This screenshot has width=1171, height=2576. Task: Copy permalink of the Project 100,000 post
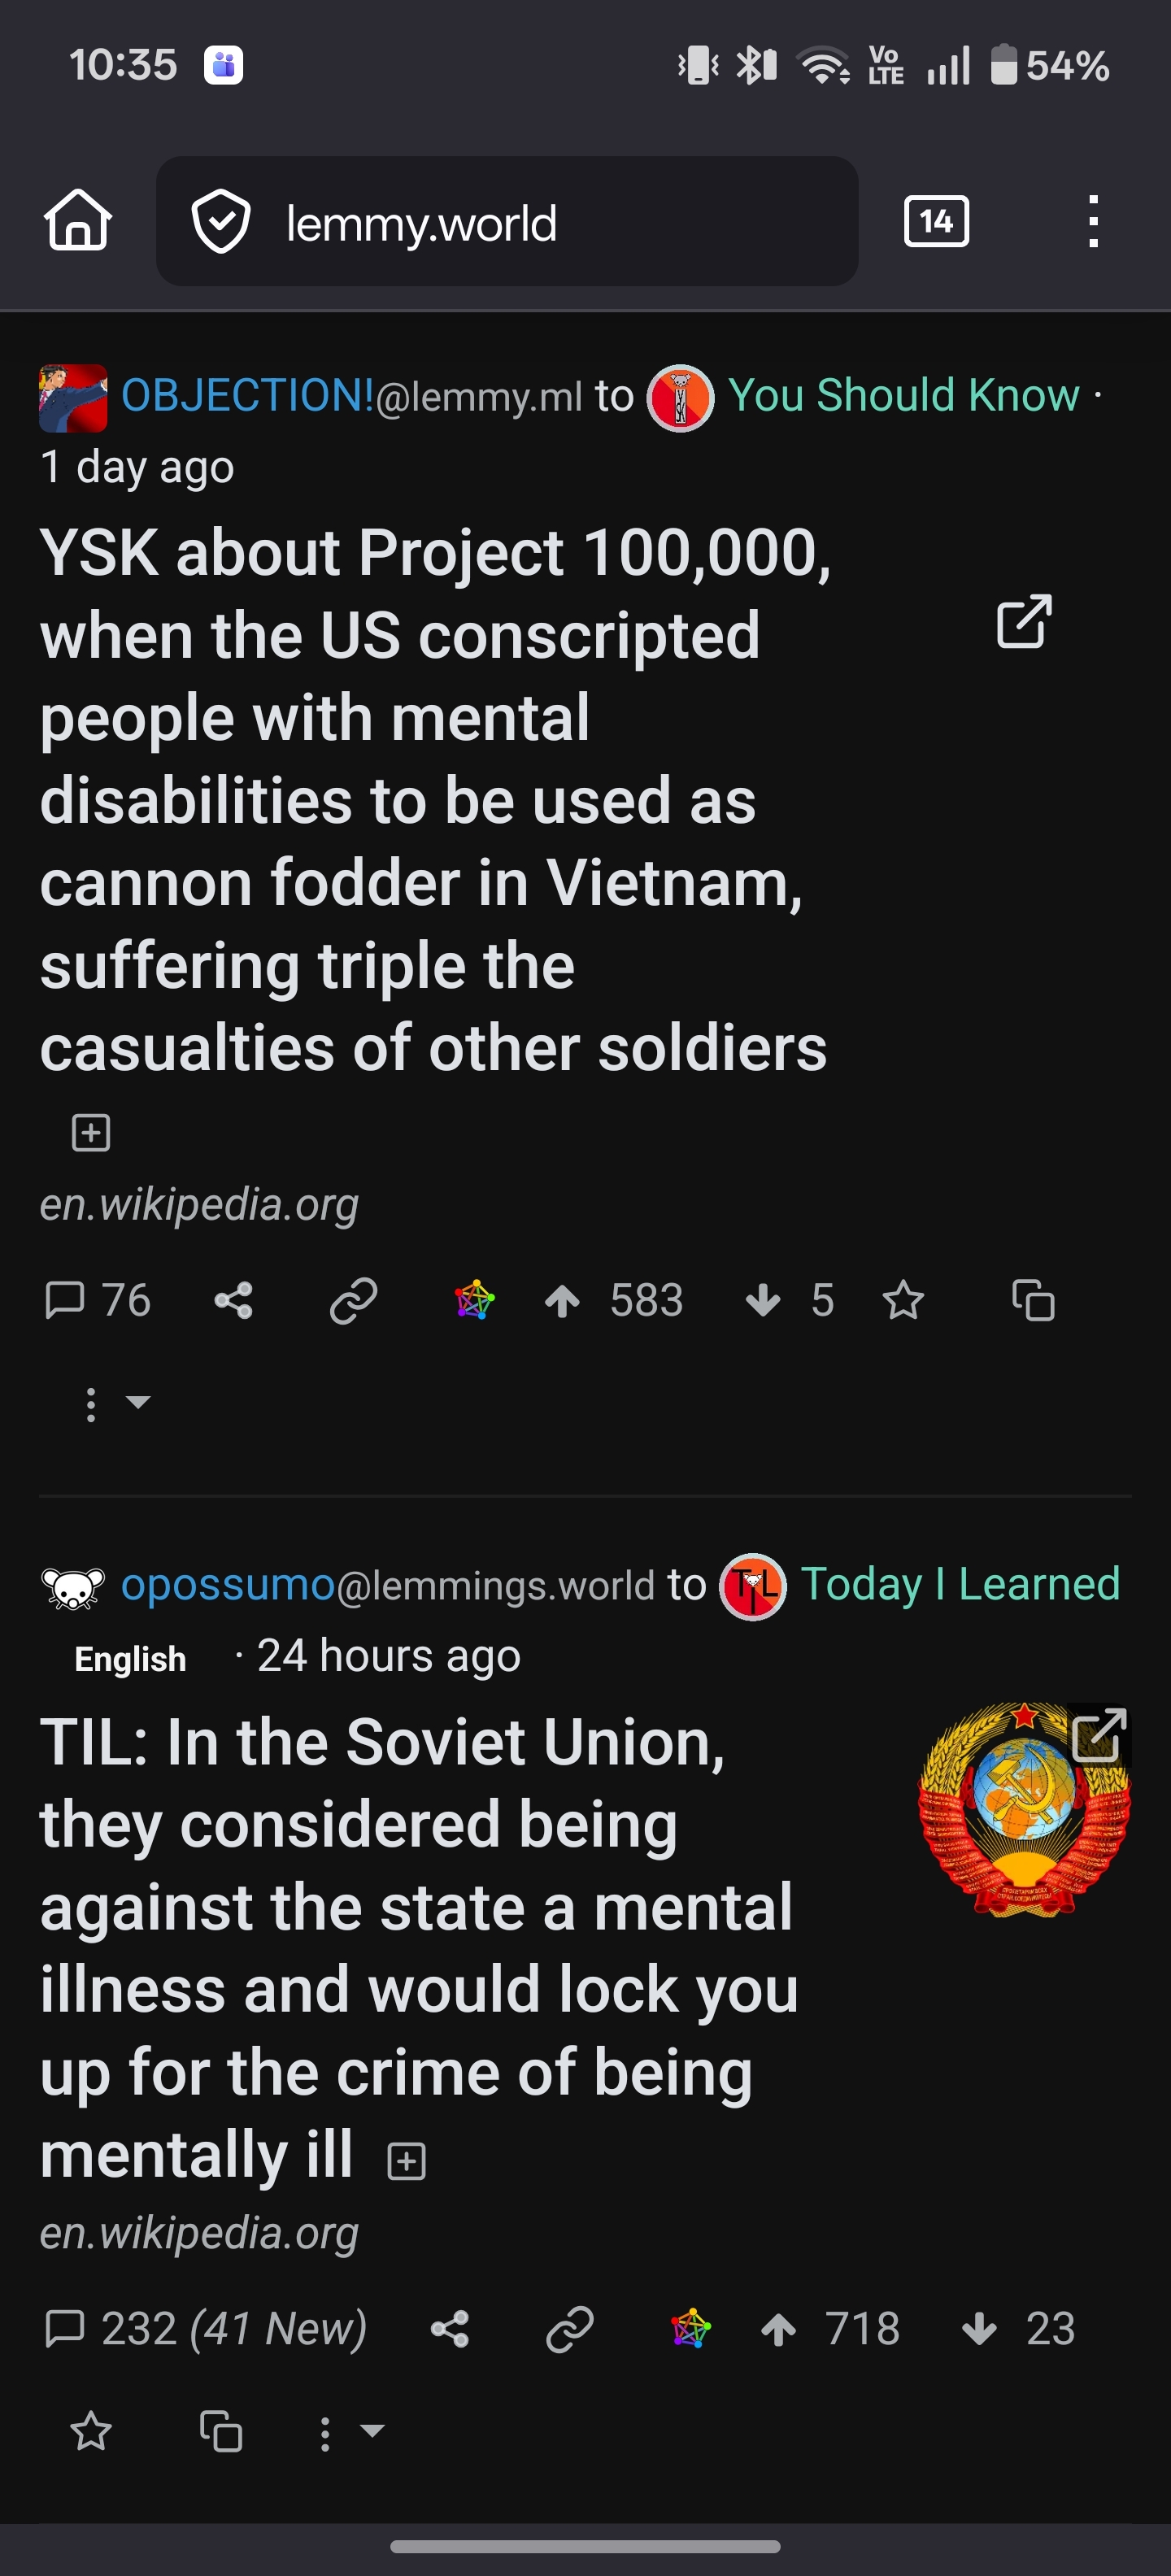(353, 1301)
